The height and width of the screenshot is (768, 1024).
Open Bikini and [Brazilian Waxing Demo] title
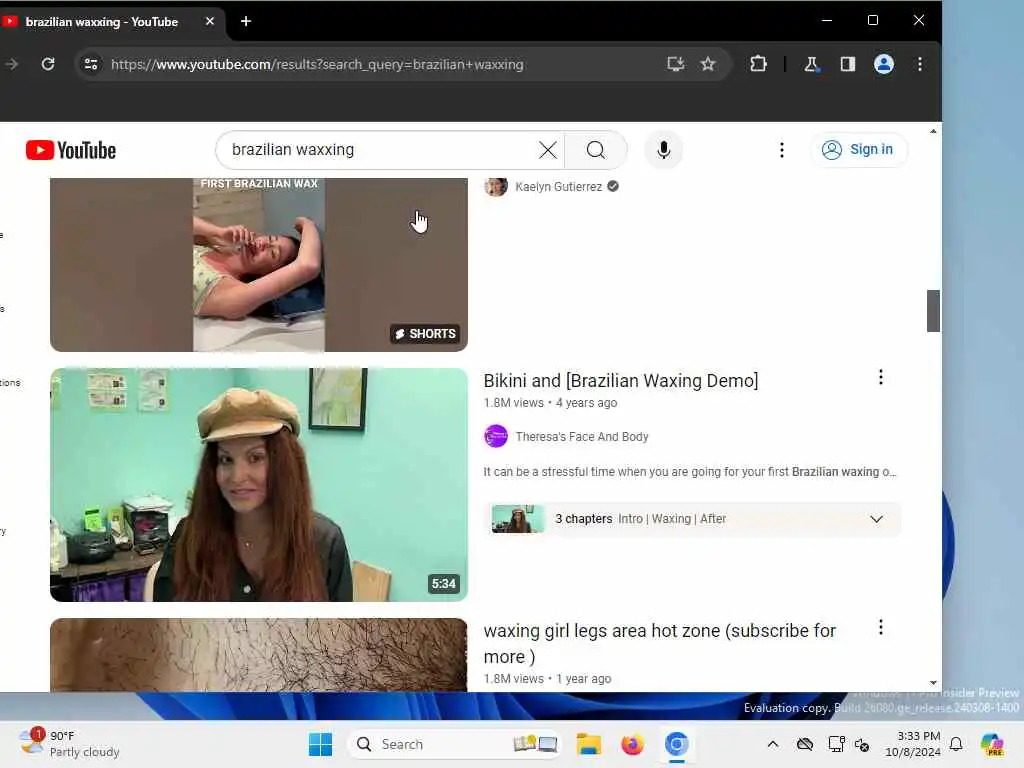coord(620,381)
